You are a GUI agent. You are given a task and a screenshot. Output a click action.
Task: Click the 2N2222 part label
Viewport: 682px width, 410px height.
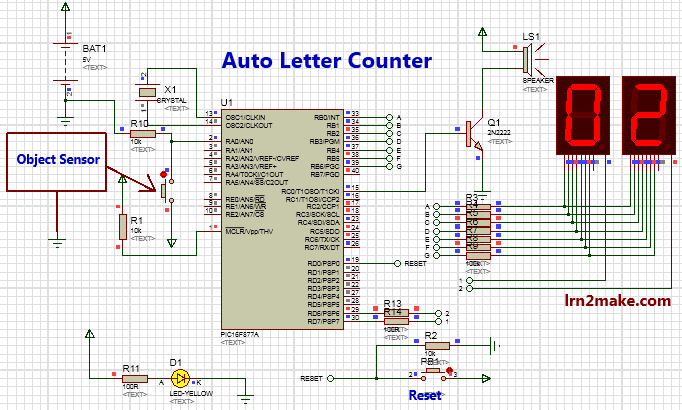(x=499, y=132)
